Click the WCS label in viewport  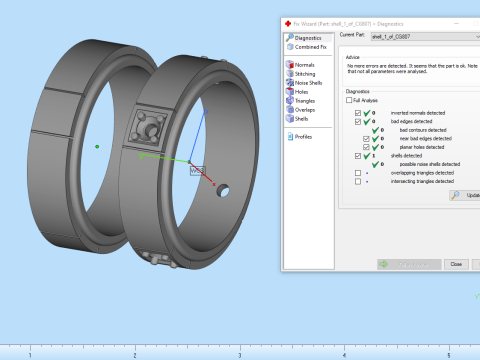tap(197, 171)
